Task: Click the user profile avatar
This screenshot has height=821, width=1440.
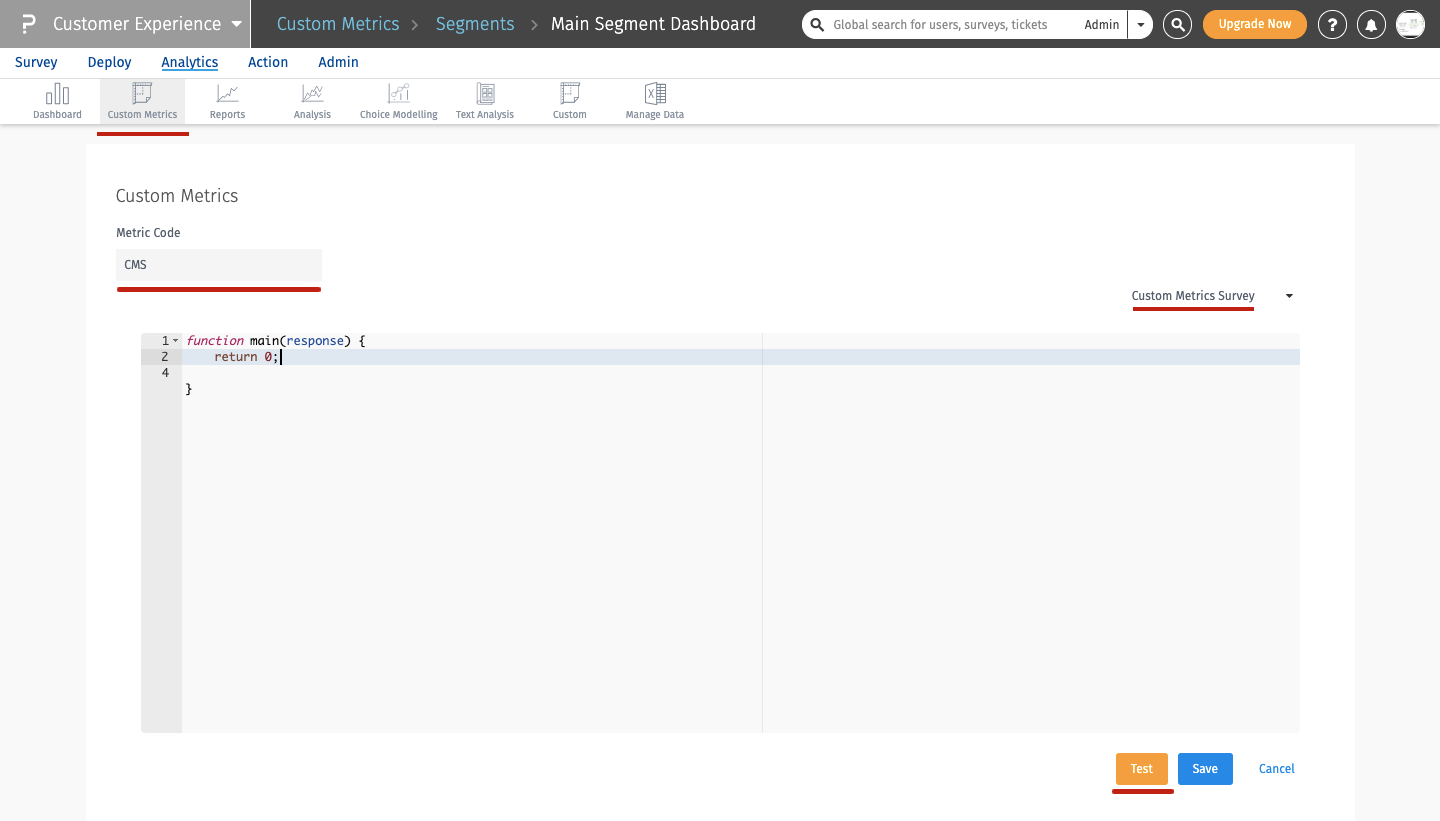Action: coord(1410,24)
